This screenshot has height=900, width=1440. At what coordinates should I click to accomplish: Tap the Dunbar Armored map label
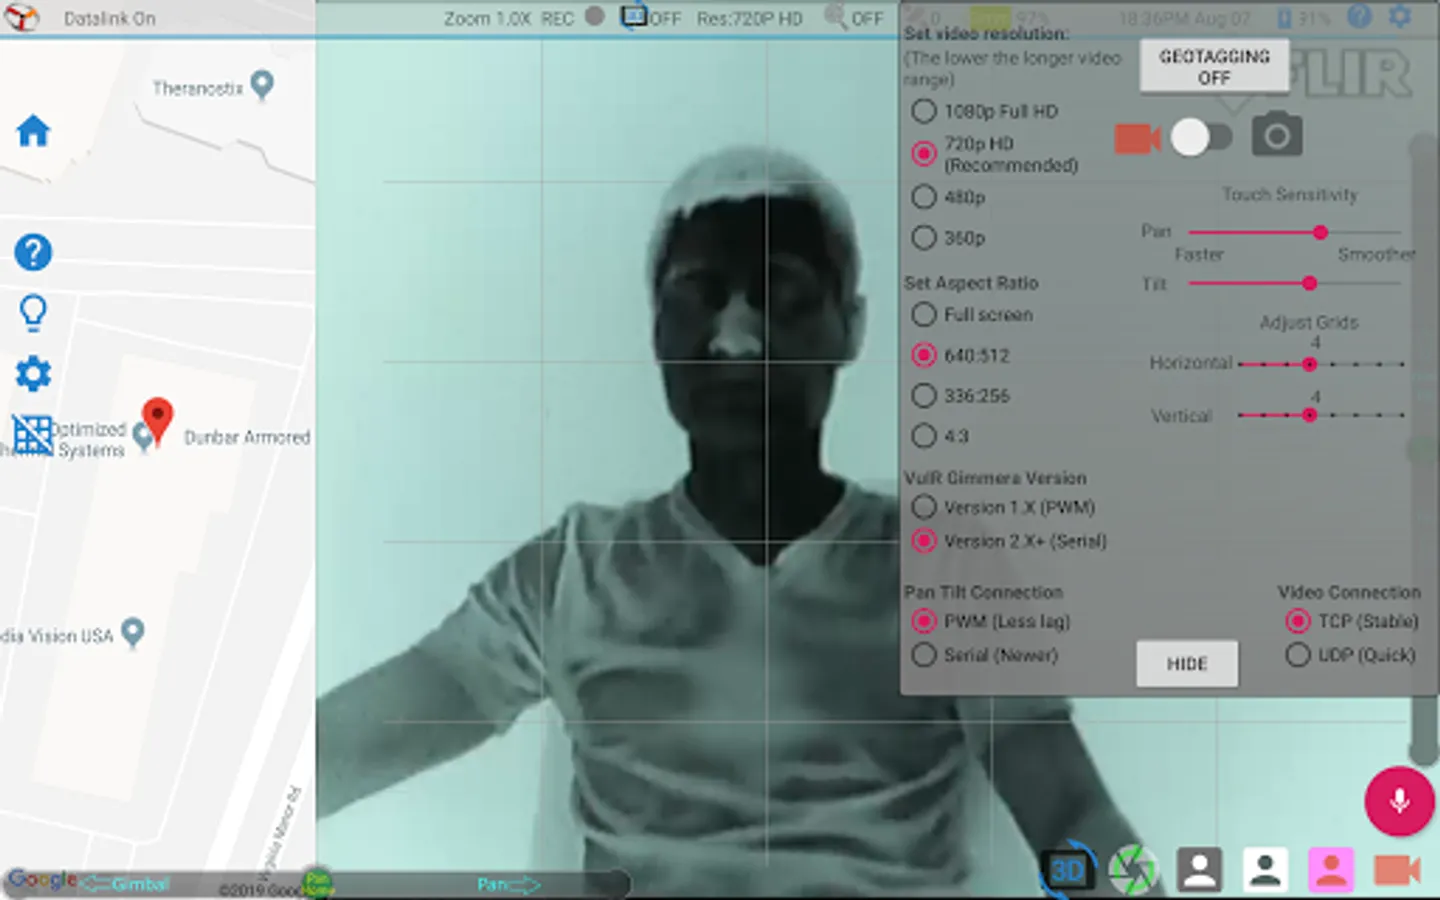247,437
